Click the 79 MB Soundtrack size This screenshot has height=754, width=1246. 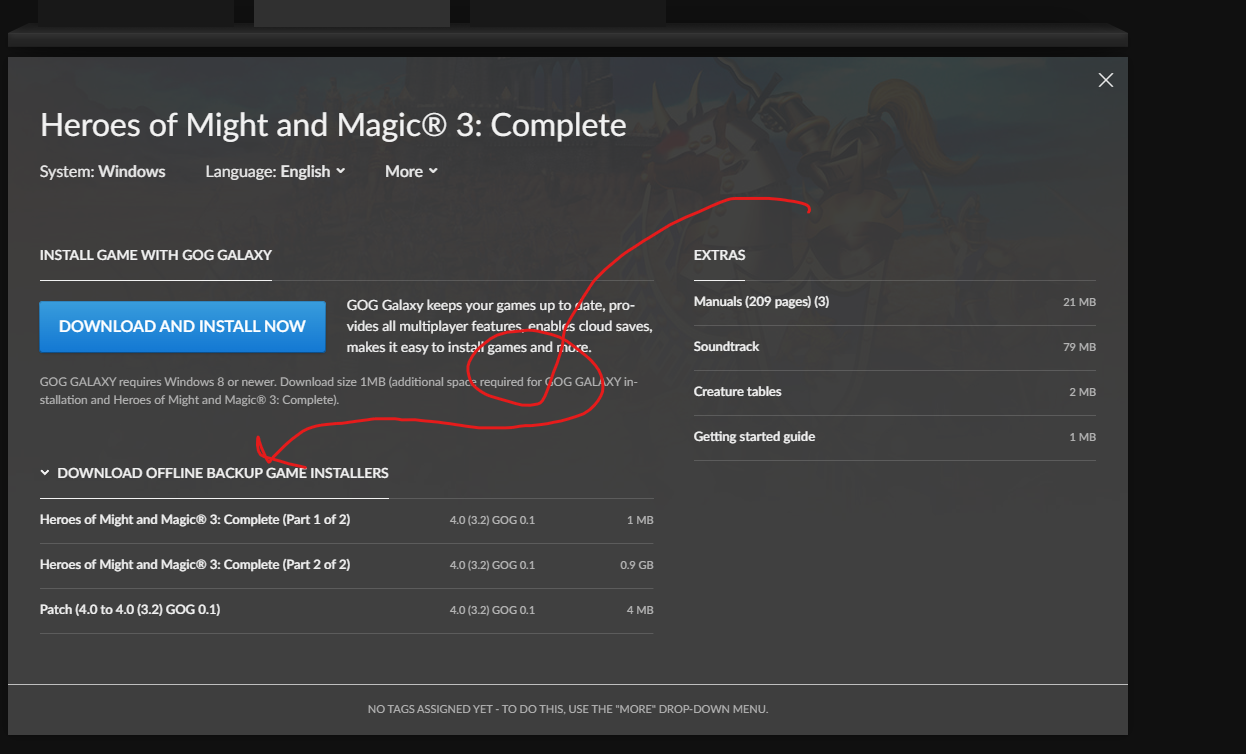click(x=1079, y=347)
